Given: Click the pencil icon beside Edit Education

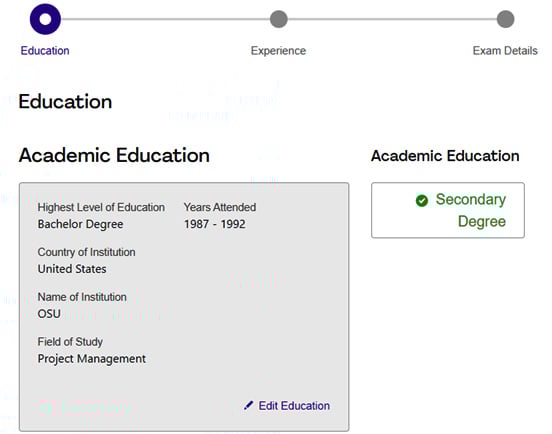Looking at the screenshot, I should click(248, 405).
